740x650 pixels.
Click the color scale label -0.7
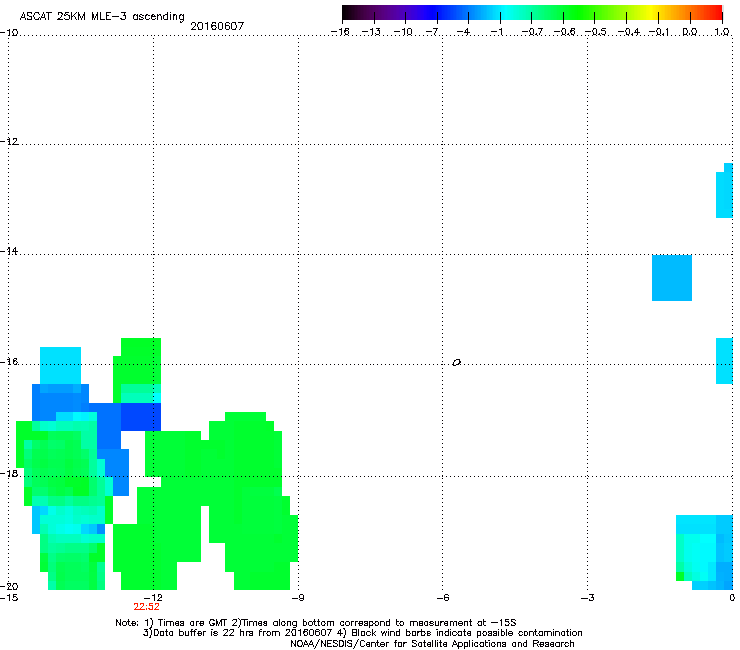tap(532, 32)
